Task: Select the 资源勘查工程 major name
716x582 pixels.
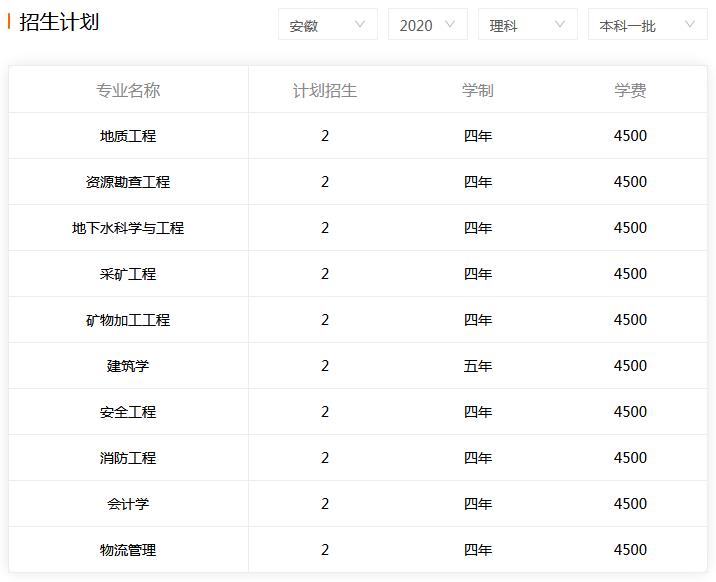Action: pyautogui.click(x=128, y=182)
